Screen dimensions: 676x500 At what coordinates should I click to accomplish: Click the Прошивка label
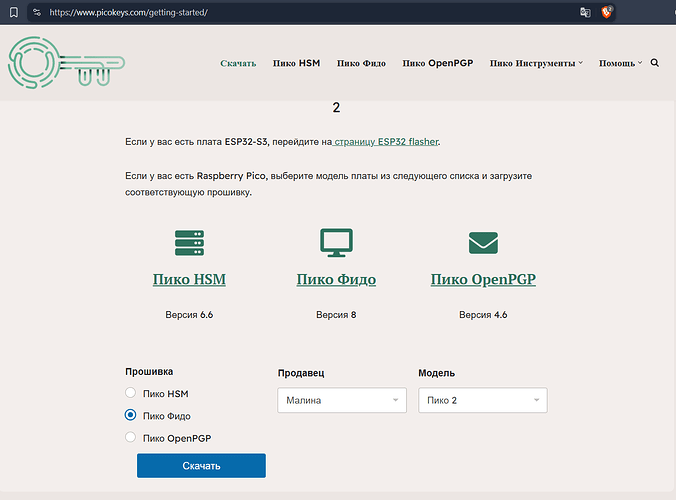tap(149, 372)
